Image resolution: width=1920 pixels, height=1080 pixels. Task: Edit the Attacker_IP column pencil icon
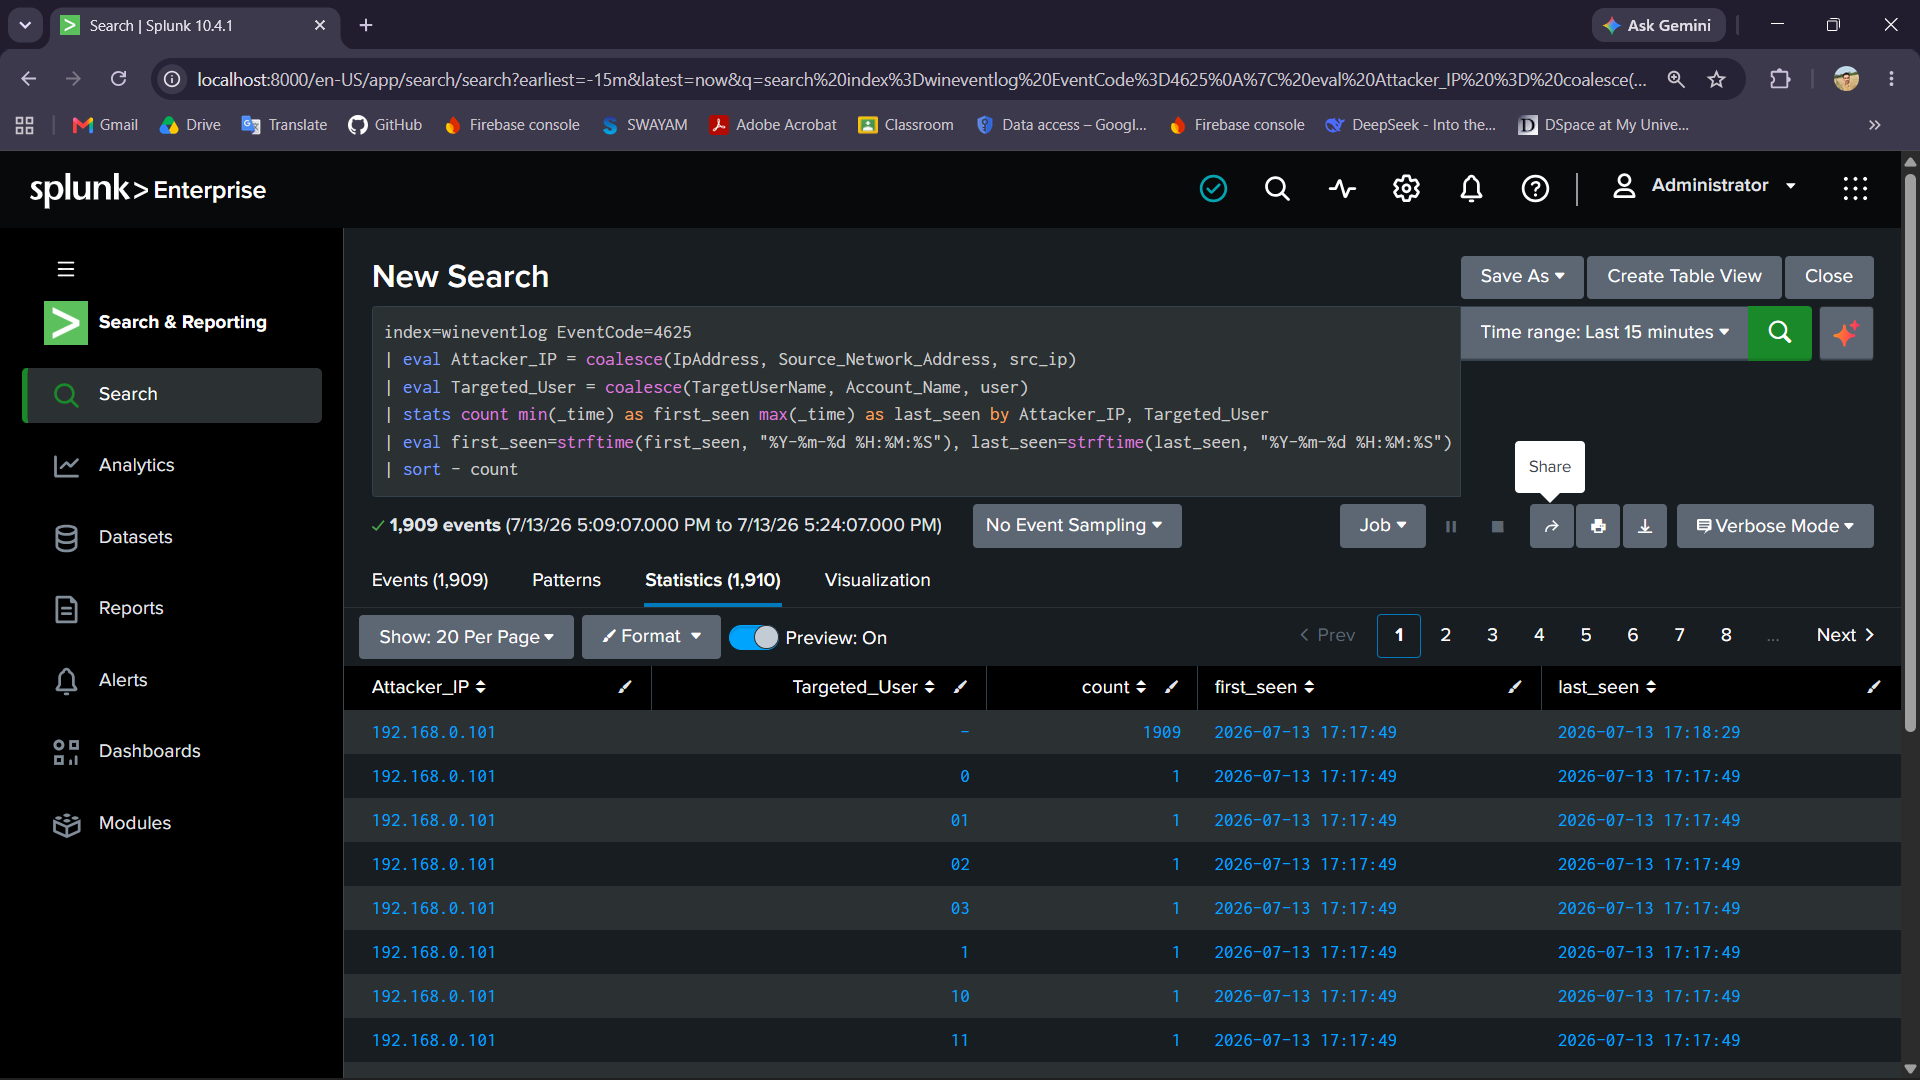coord(625,687)
